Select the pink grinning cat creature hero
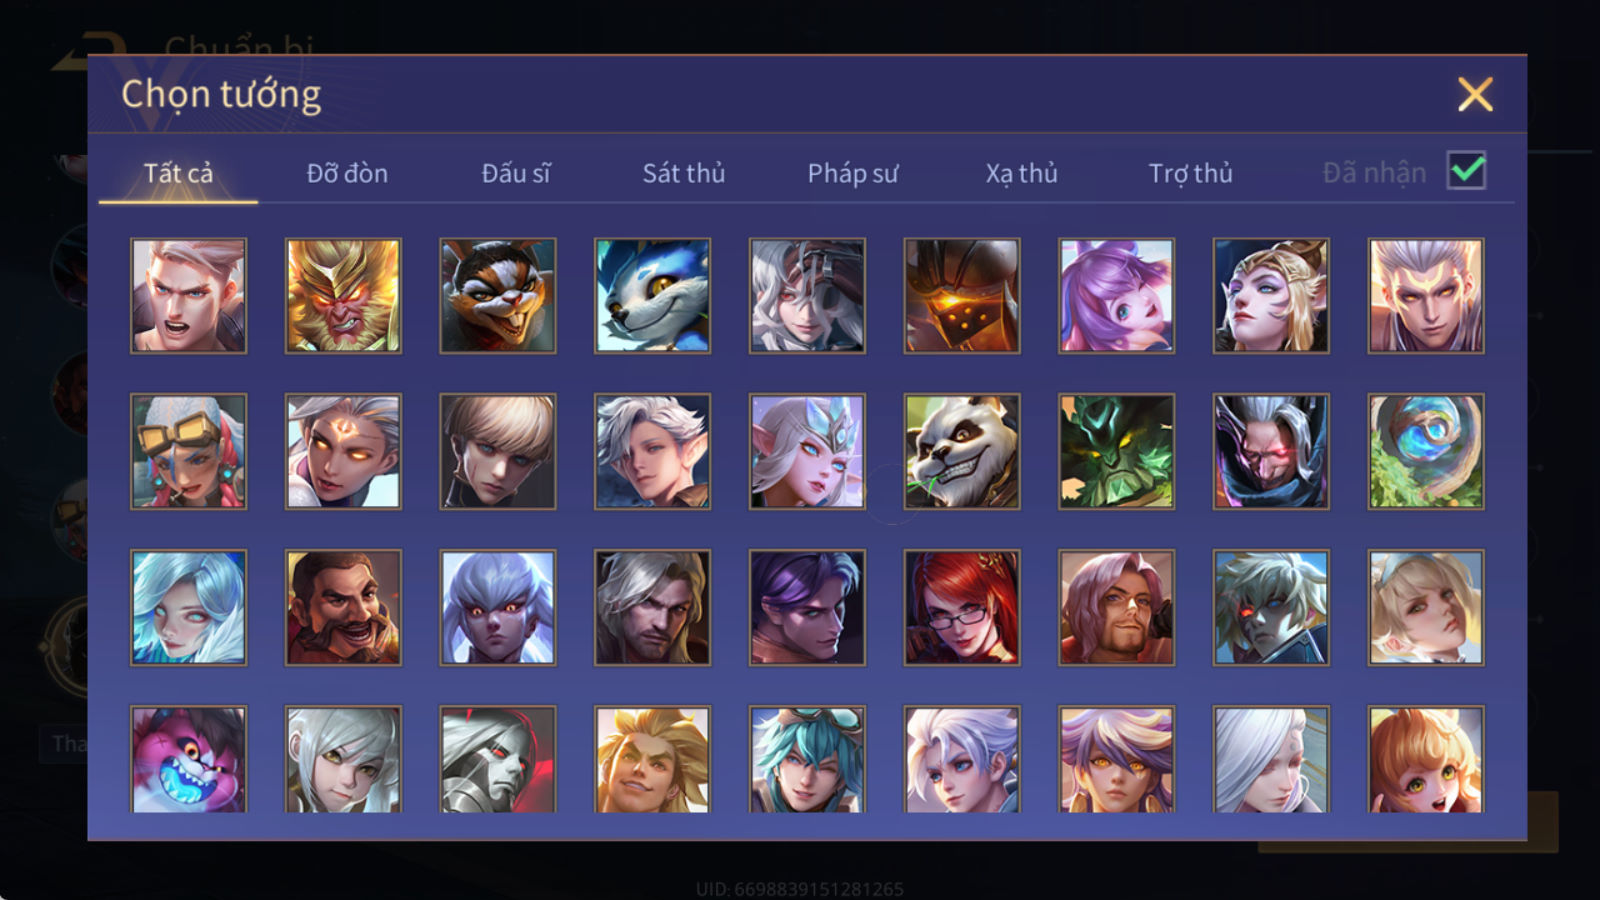The image size is (1600, 900). (x=188, y=759)
